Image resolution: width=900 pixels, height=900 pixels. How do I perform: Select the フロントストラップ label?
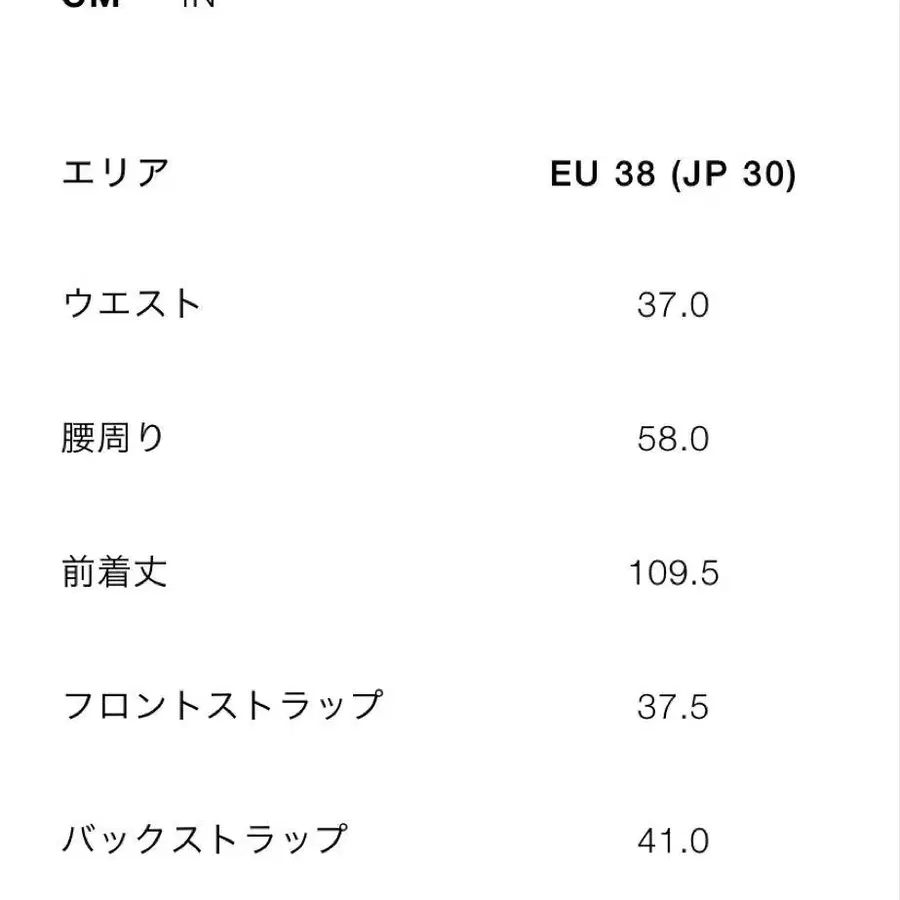222,706
